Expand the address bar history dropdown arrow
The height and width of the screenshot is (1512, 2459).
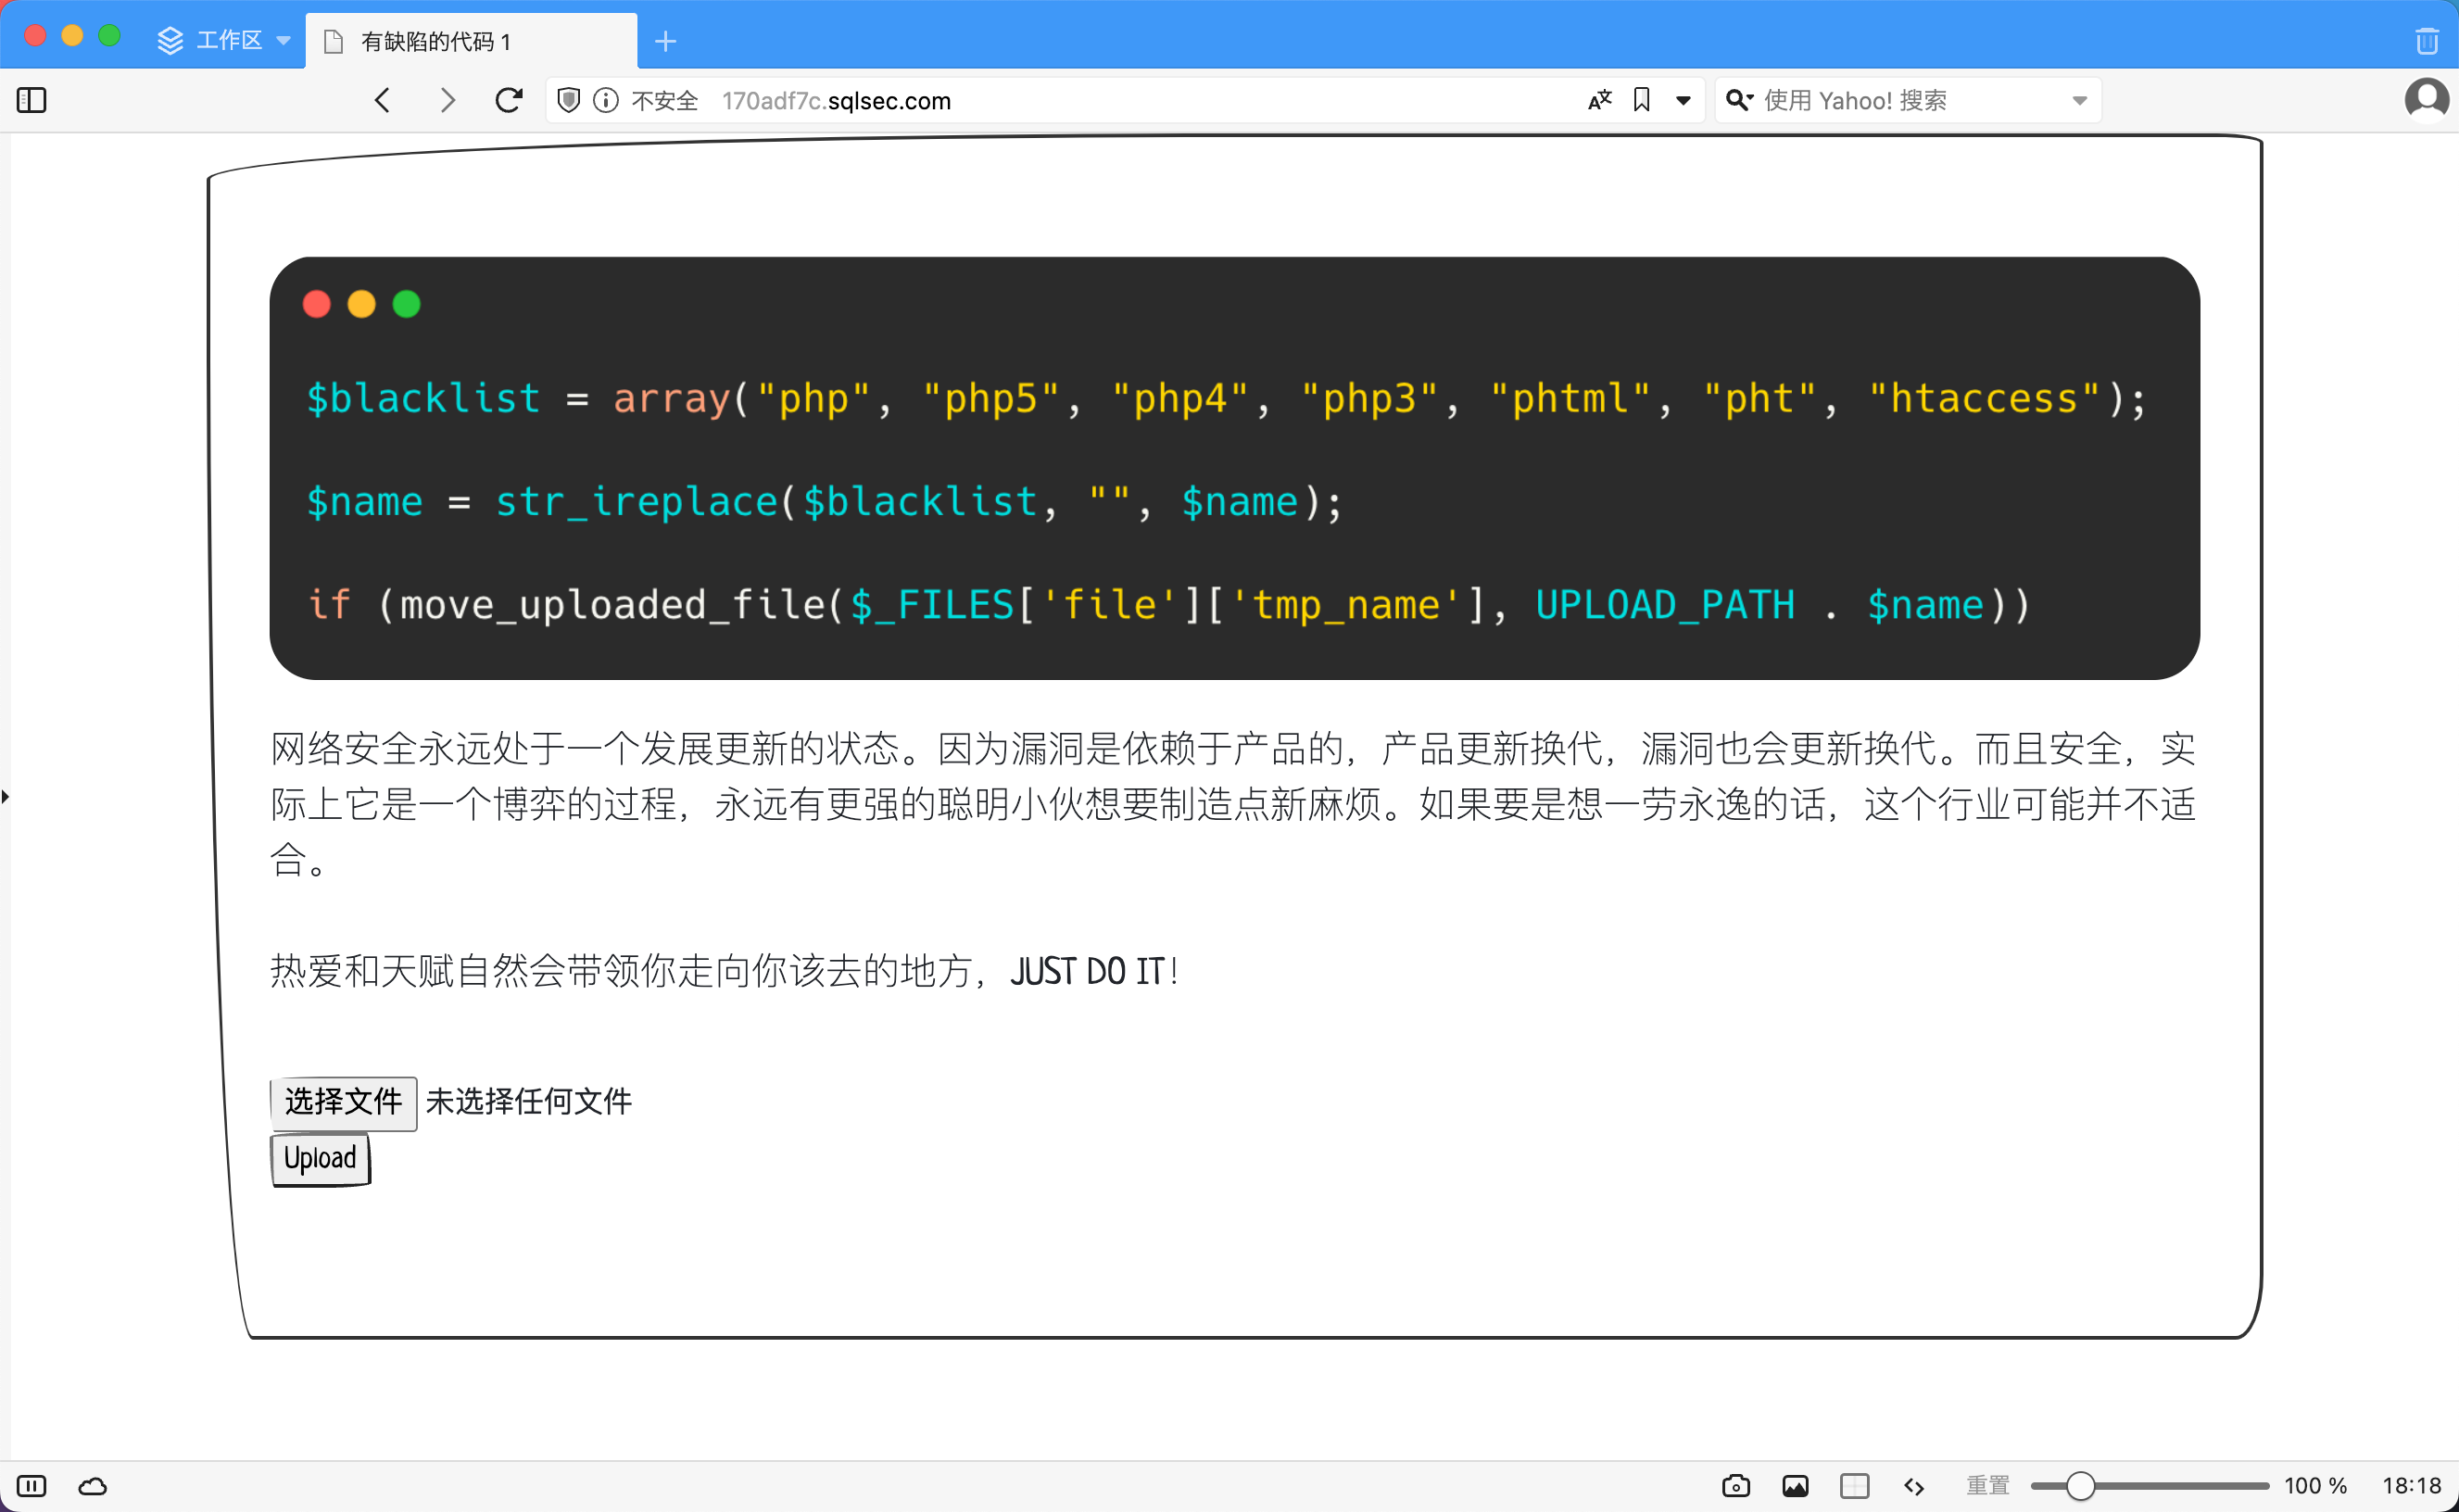pos(1684,100)
